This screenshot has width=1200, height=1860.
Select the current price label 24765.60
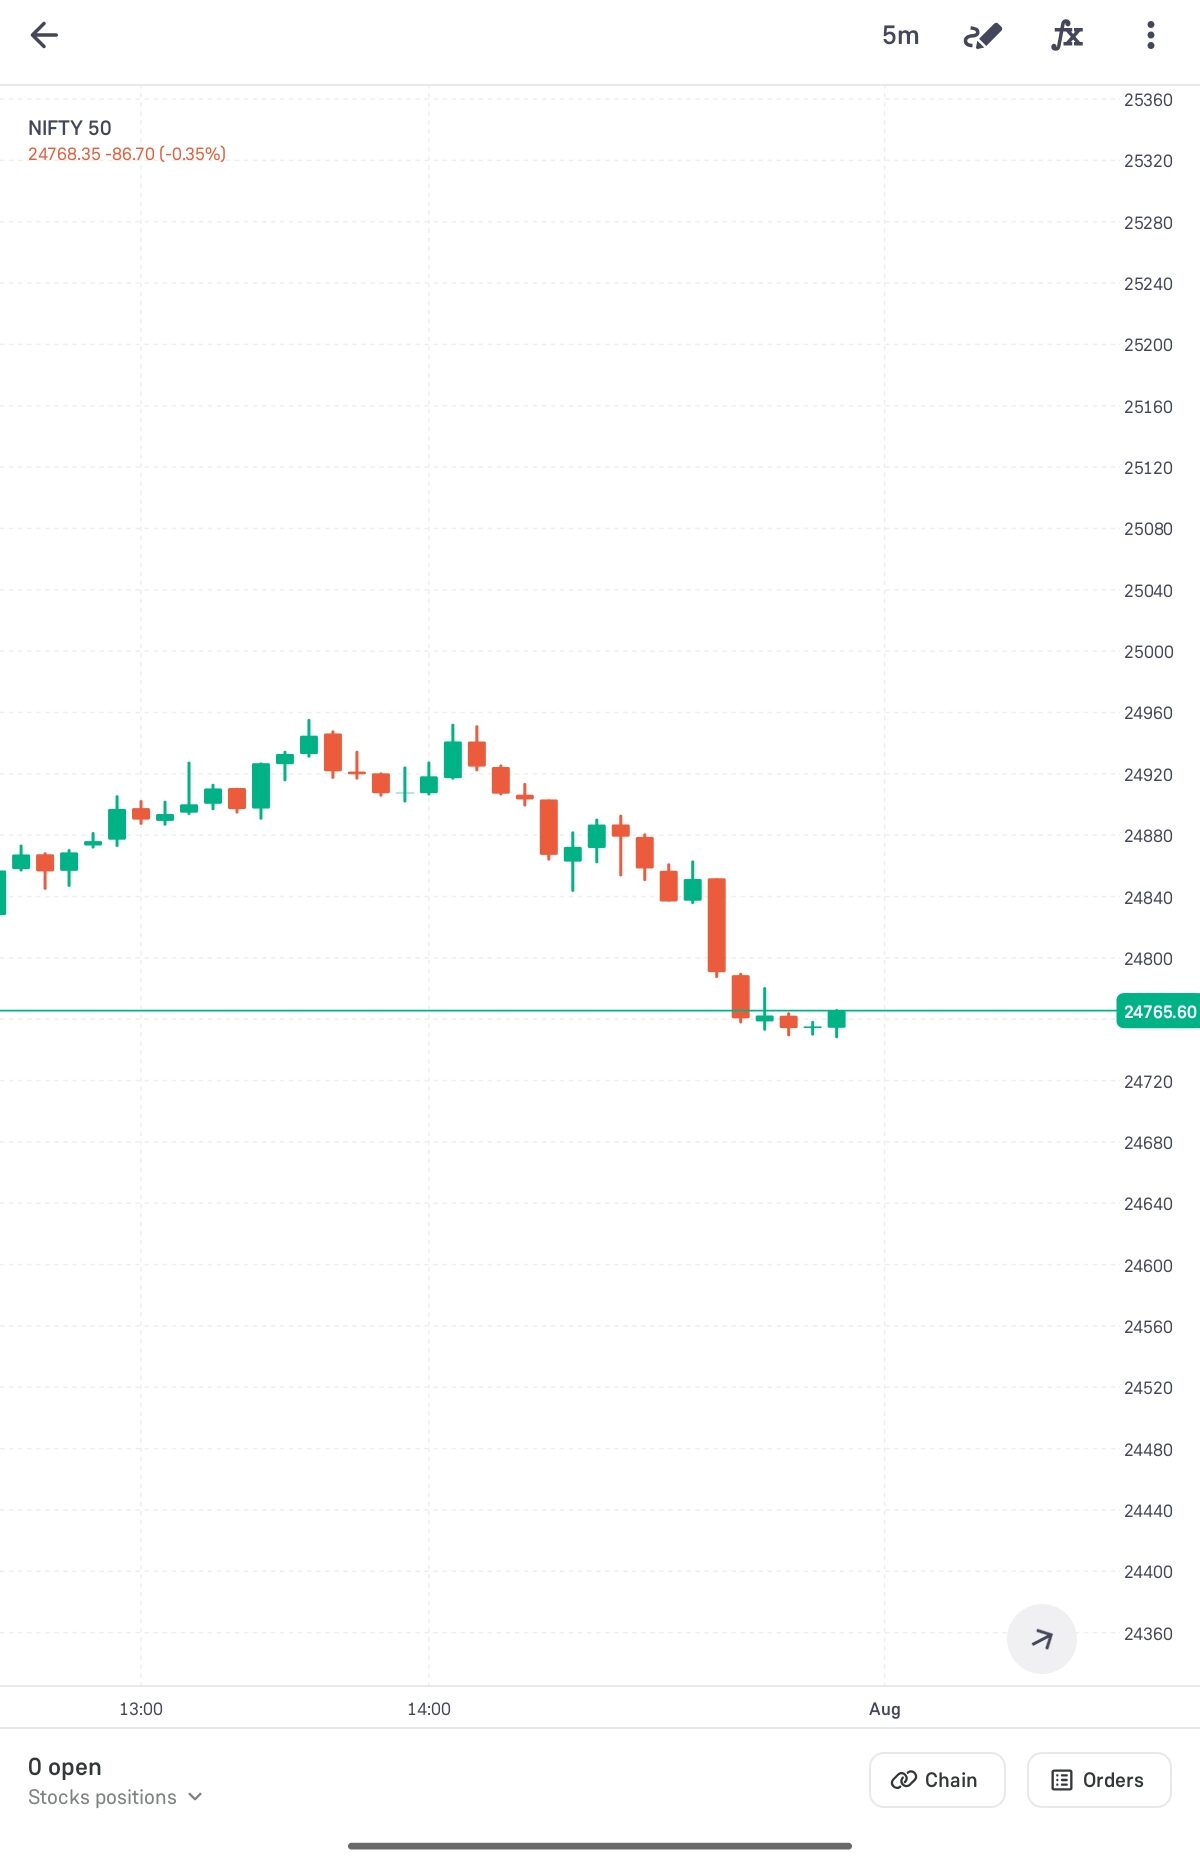click(1159, 1012)
